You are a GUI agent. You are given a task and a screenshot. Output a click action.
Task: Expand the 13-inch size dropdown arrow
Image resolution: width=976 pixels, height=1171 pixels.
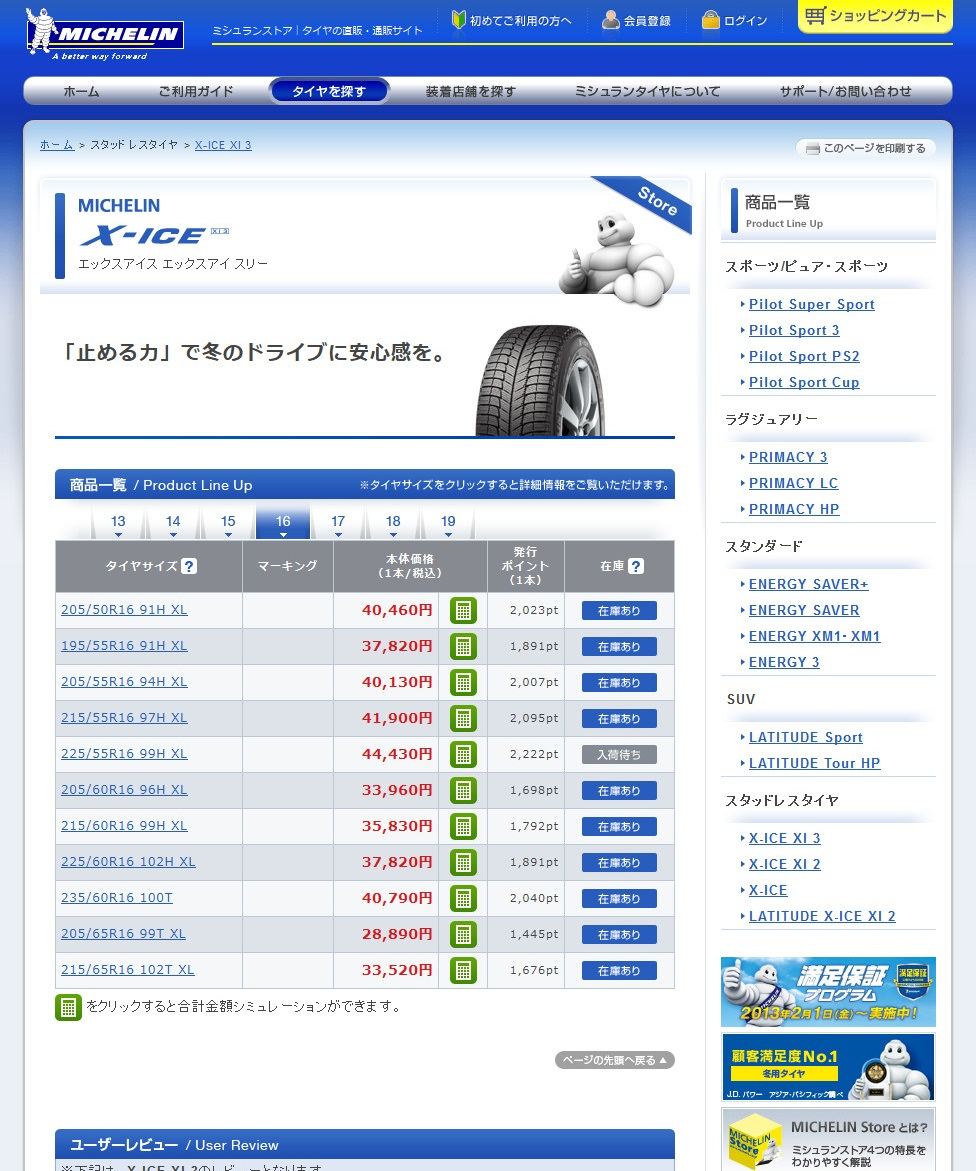(118, 534)
